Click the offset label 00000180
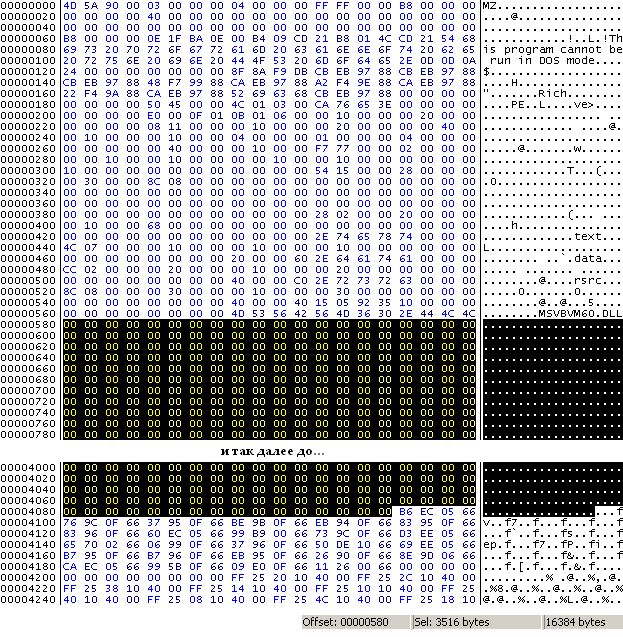This screenshot has height=637, width=623. point(29,103)
